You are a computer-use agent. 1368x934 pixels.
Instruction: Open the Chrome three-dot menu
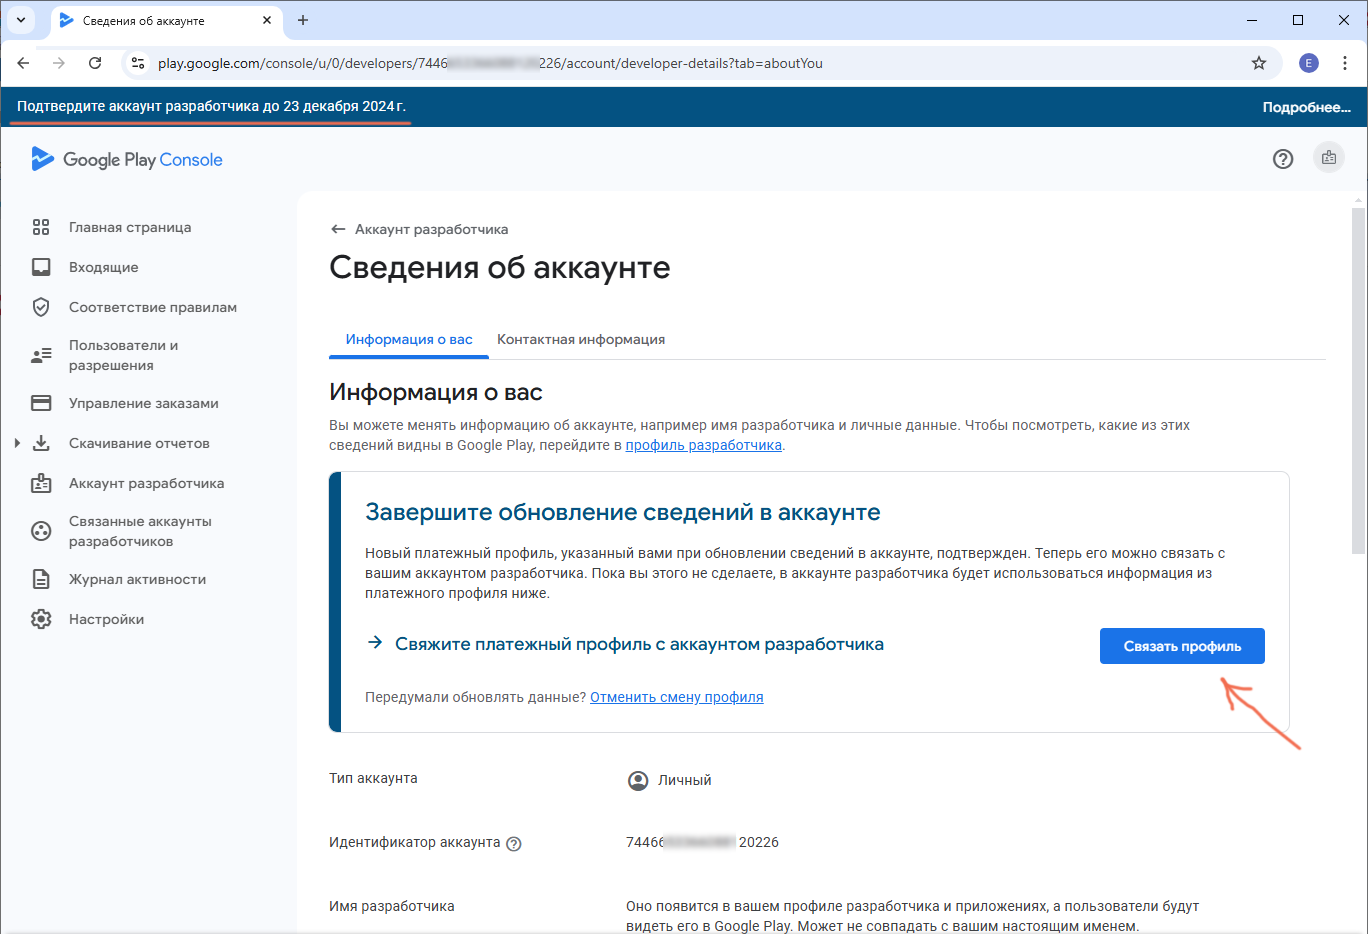(x=1345, y=63)
